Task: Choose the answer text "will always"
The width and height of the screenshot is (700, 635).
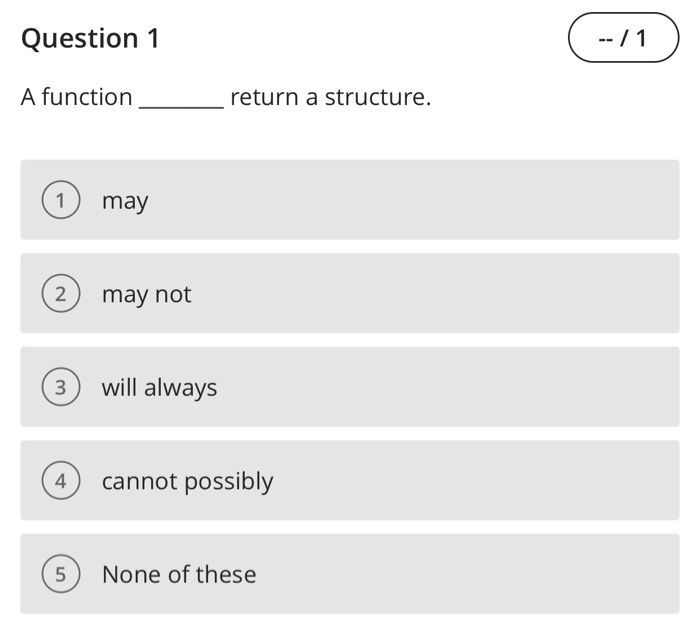Action: tap(159, 387)
